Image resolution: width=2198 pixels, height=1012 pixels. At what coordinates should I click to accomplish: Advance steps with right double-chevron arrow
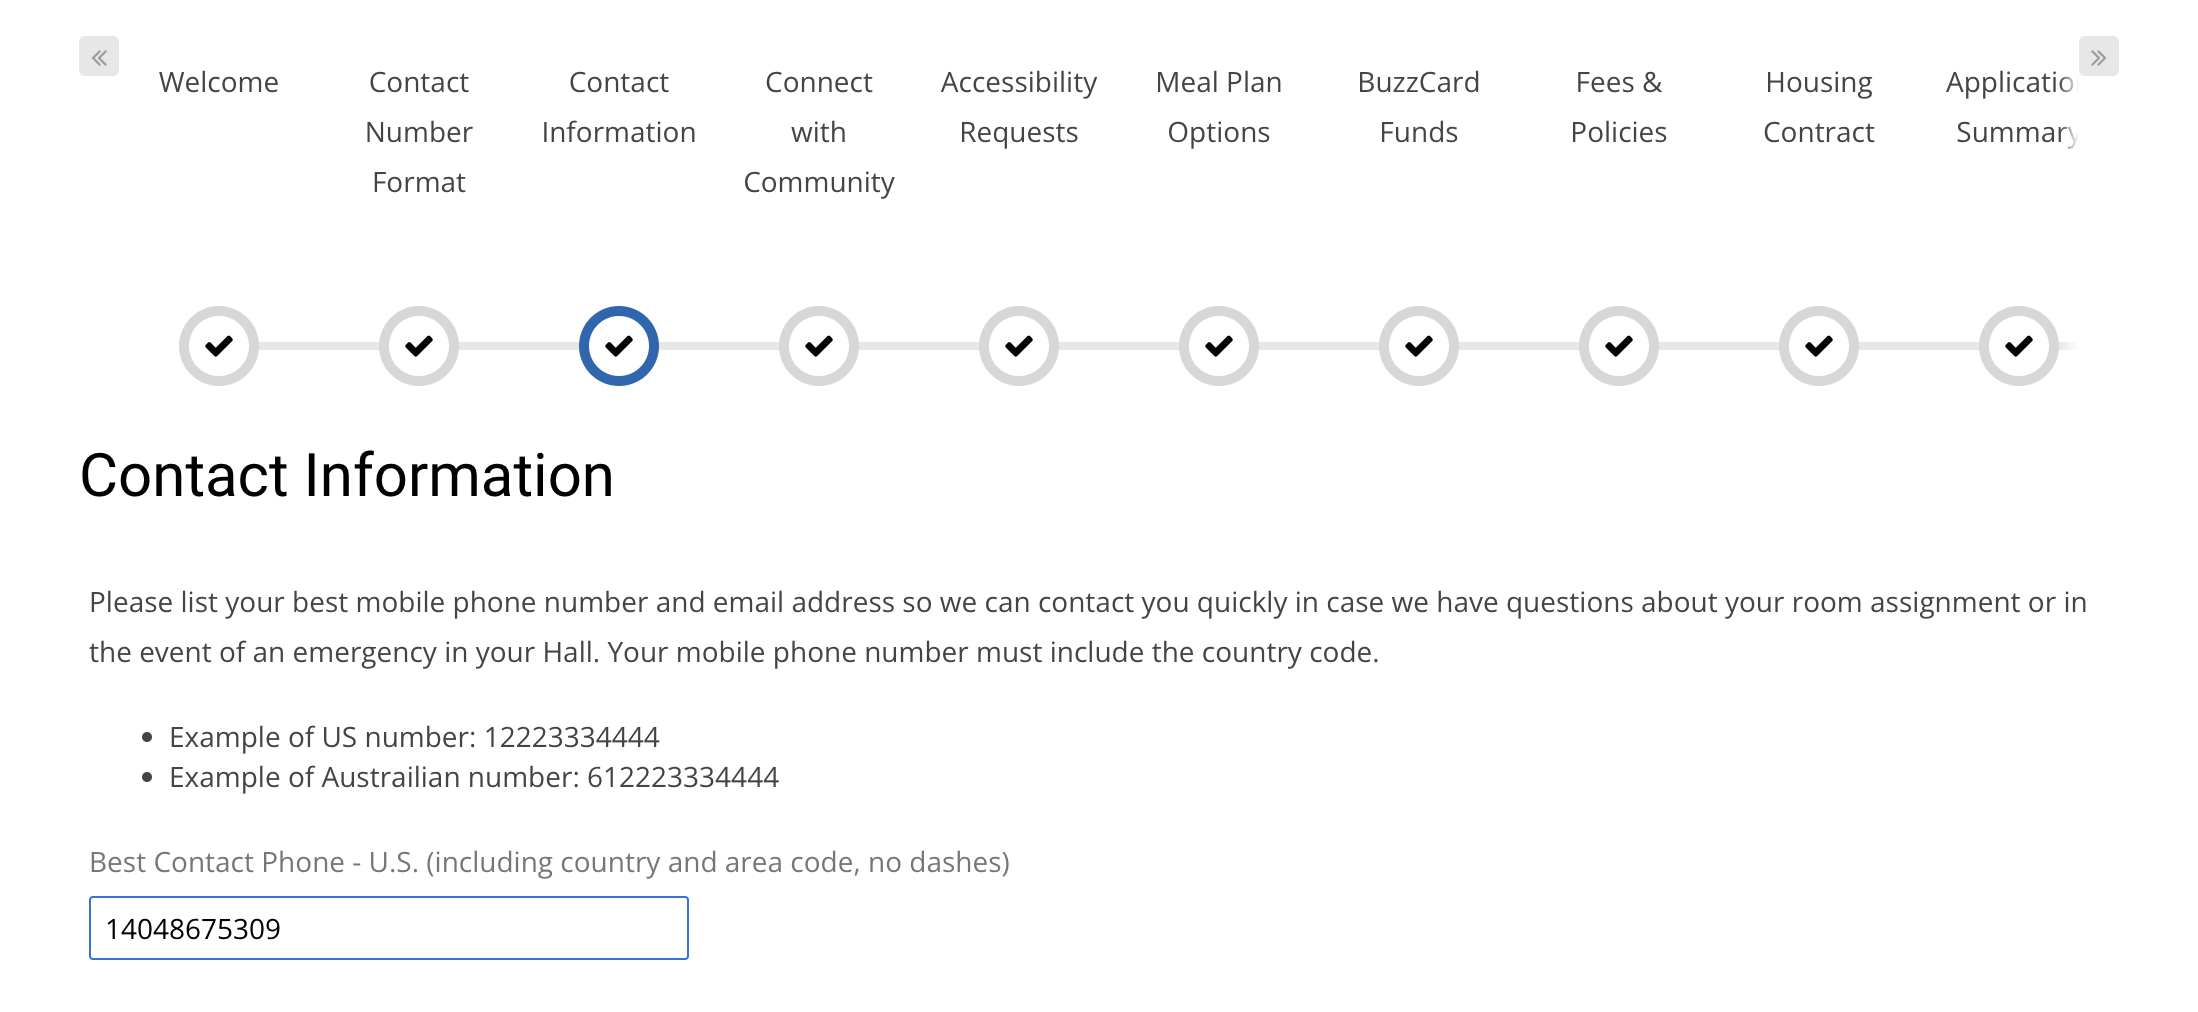click(x=2098, y=57)
